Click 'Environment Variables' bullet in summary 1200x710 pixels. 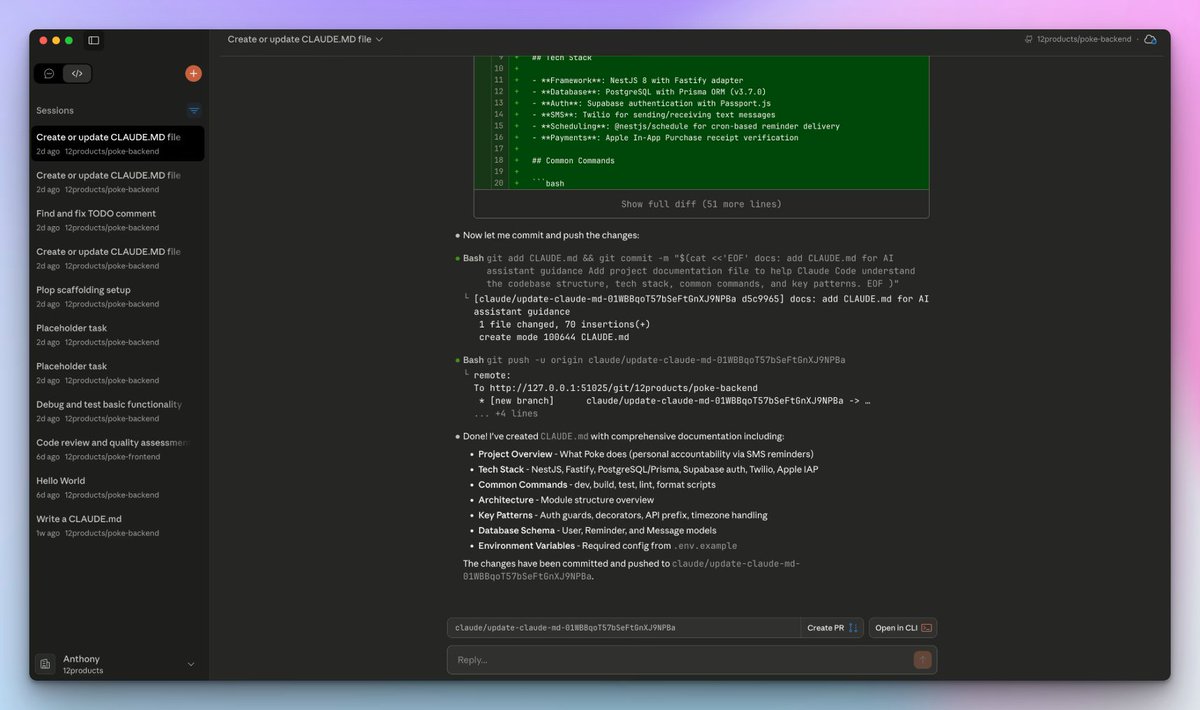pos(526,546)
